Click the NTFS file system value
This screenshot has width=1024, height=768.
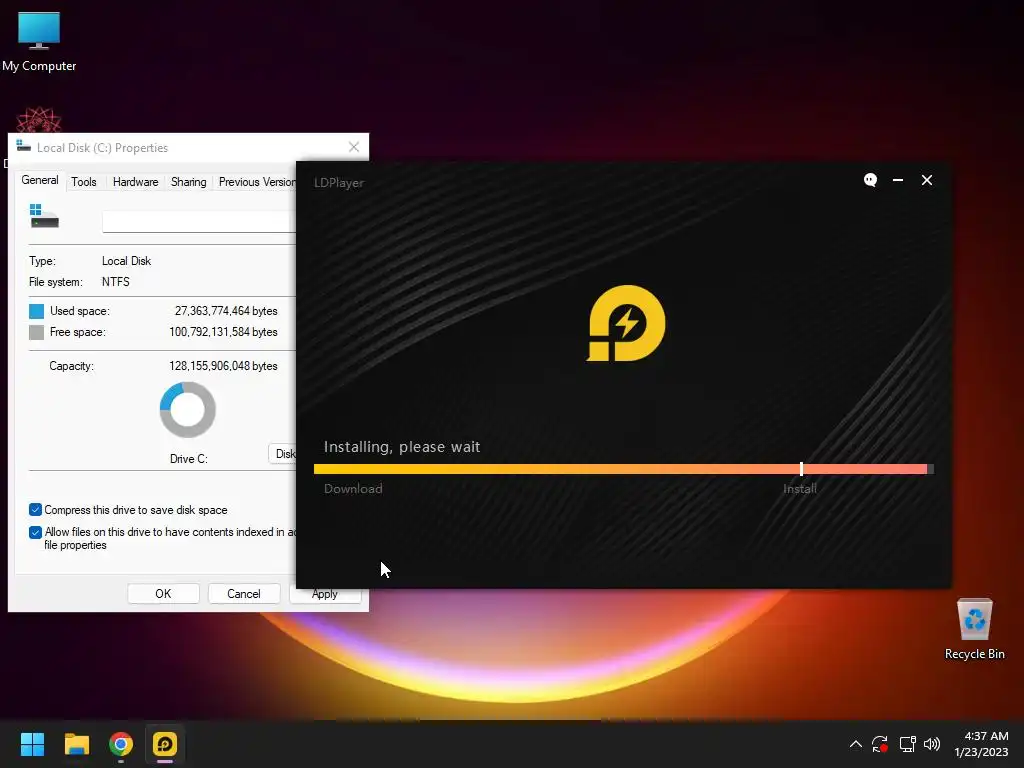[116, 281]
